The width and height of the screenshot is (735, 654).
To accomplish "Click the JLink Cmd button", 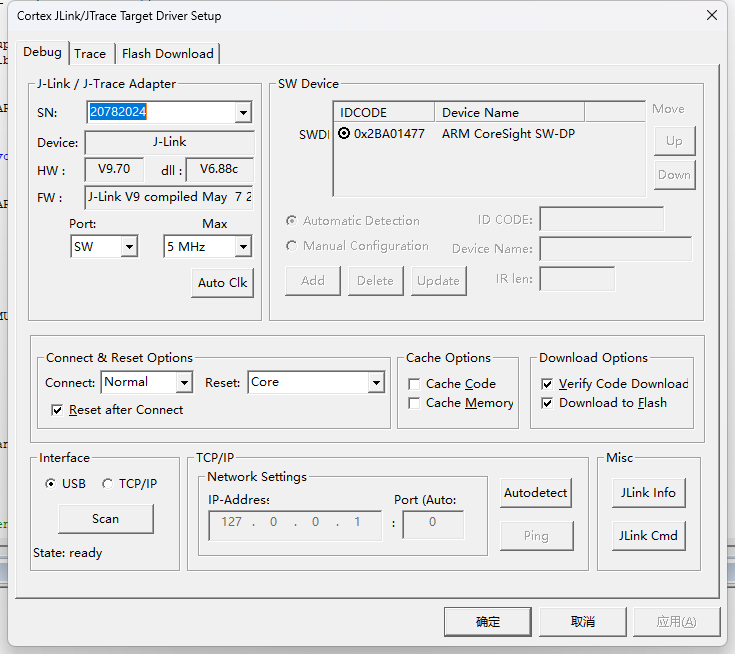I will click(x=649, y=536).
